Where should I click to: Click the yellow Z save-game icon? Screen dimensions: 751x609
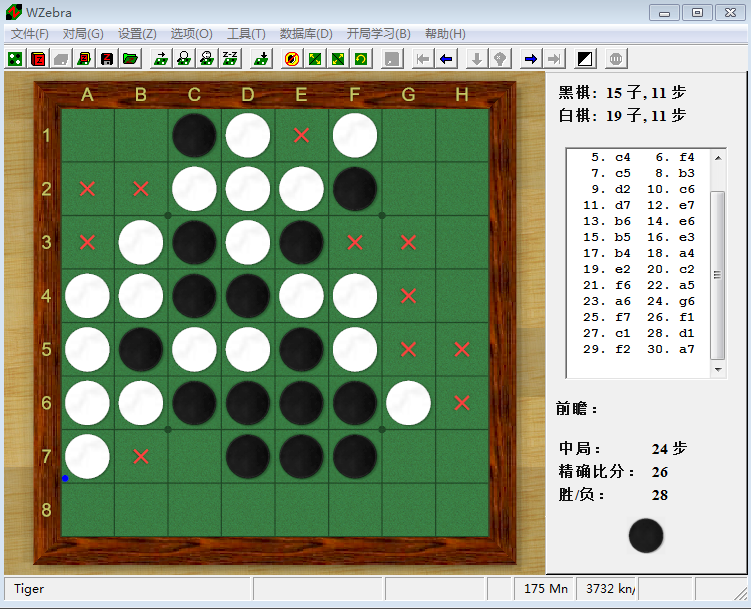coord(84,59)
